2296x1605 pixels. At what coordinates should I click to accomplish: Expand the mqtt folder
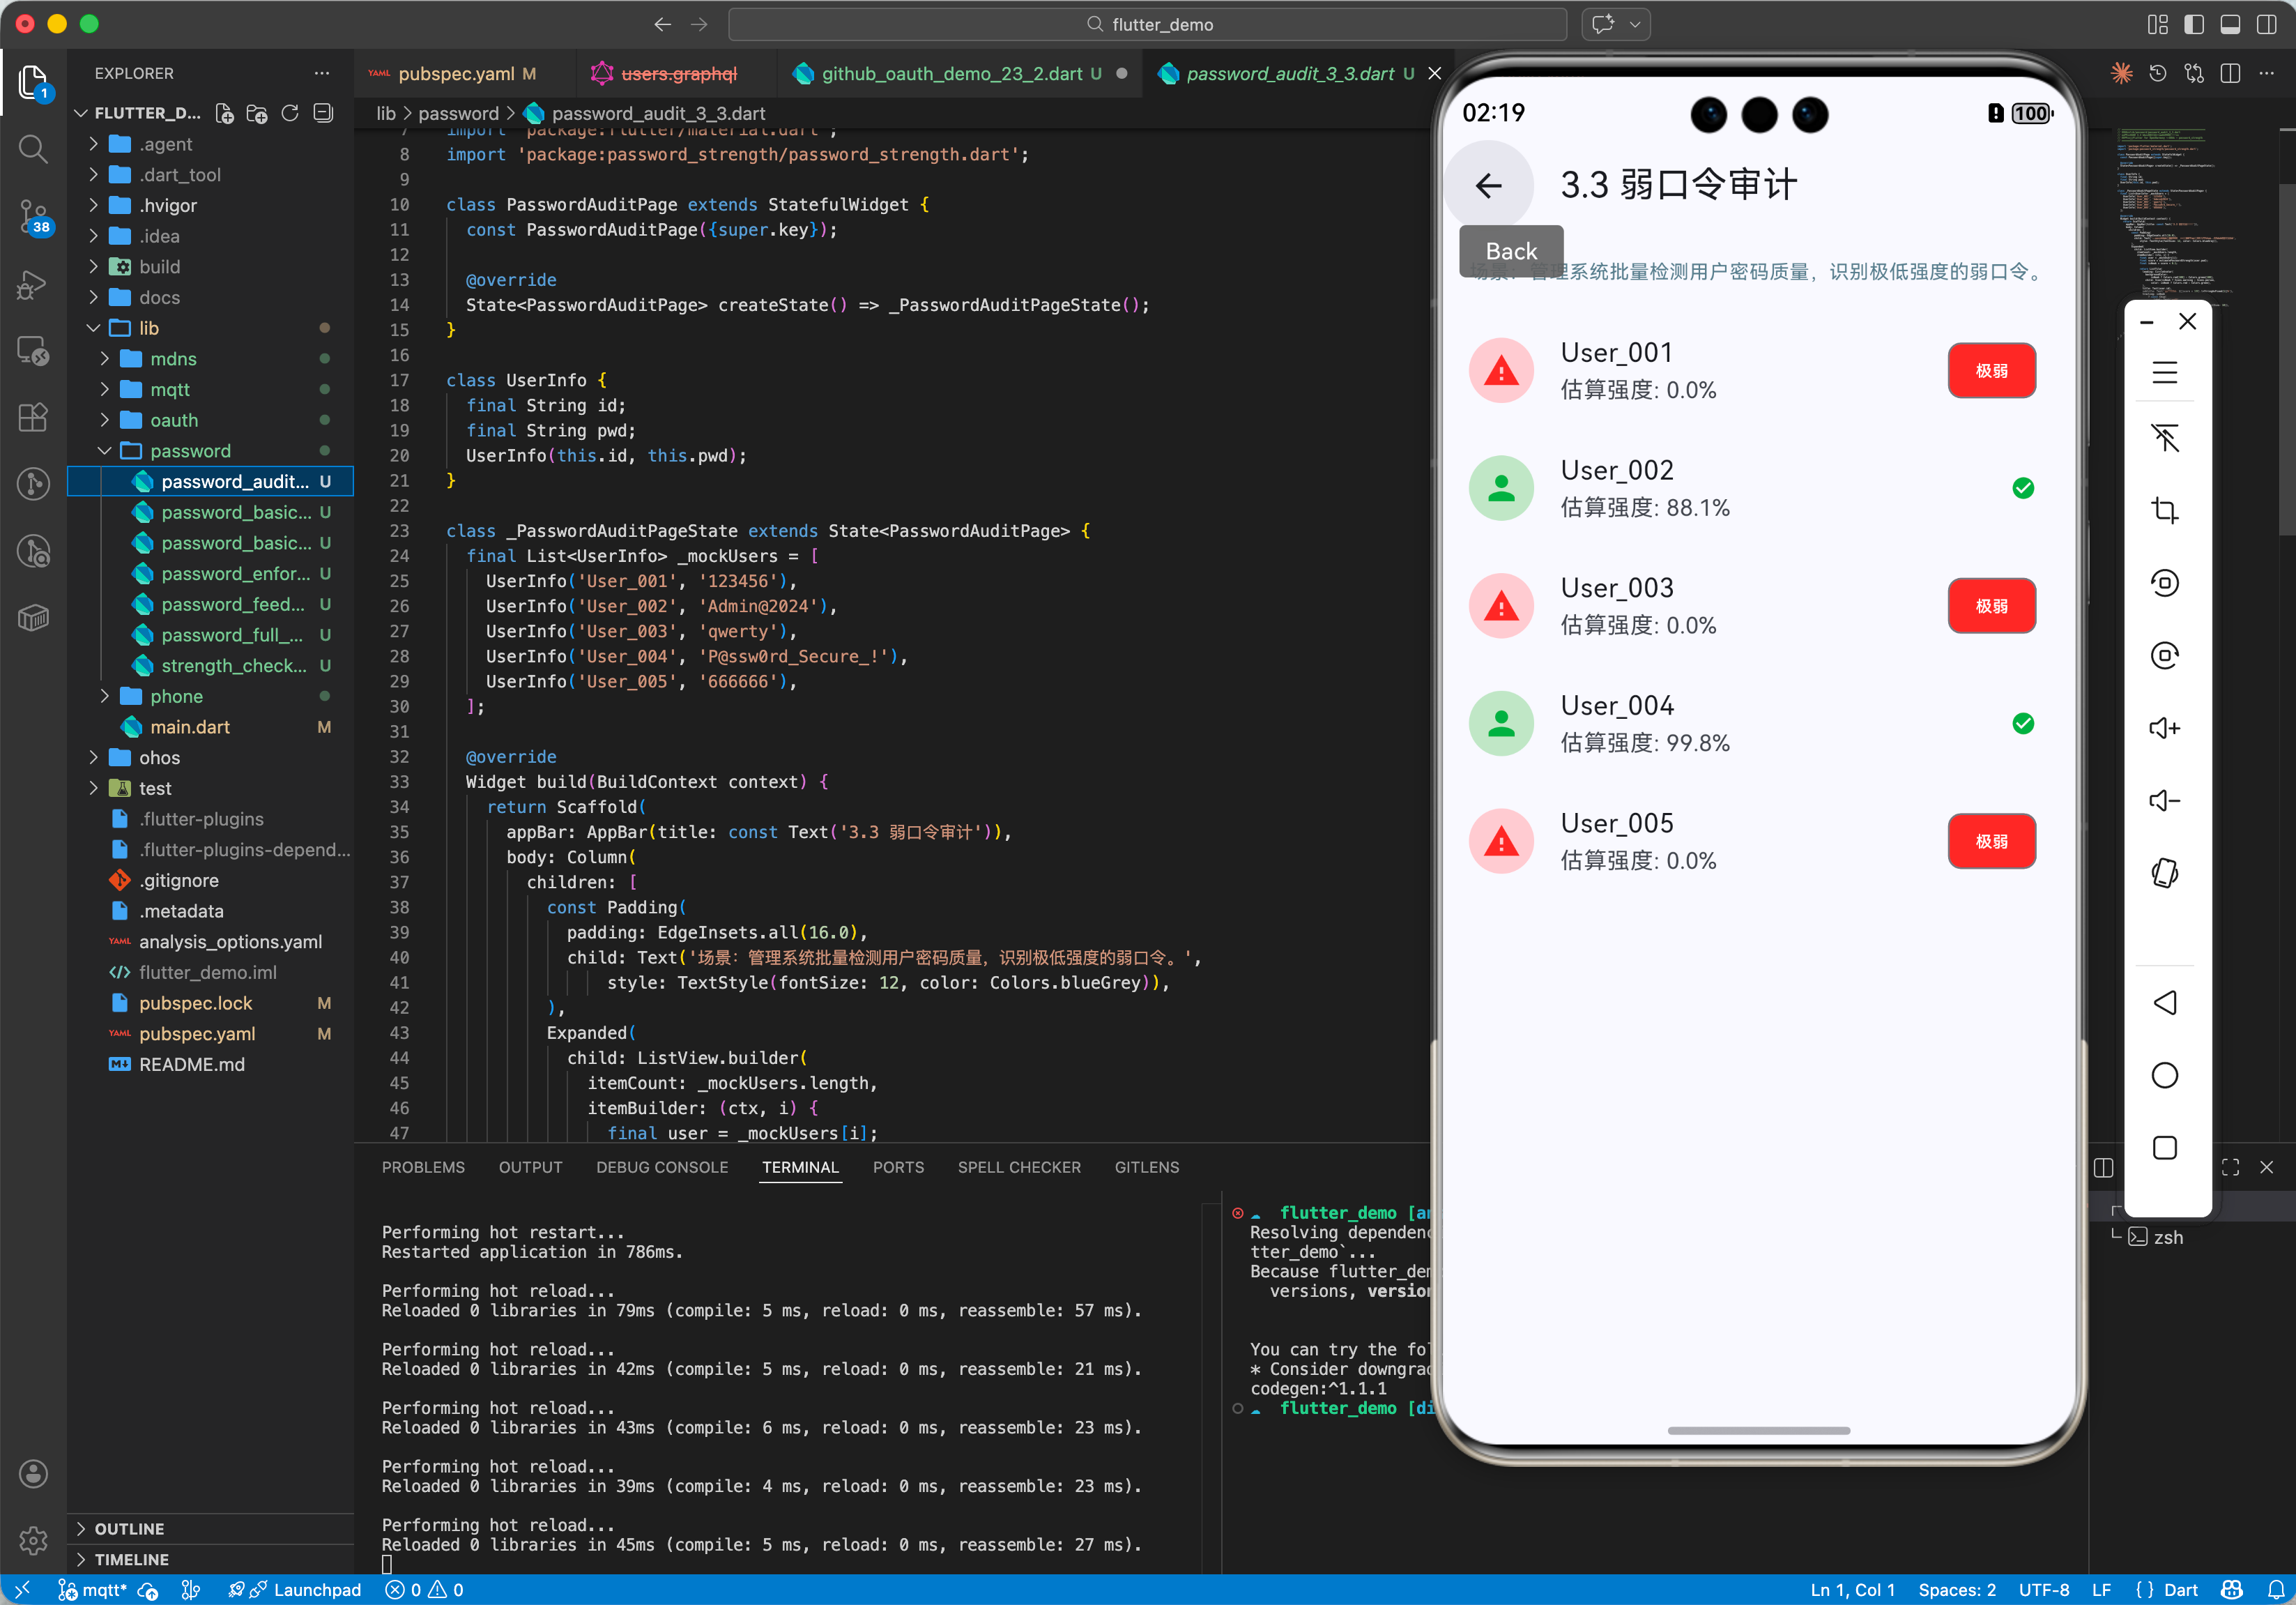(169, 389)
